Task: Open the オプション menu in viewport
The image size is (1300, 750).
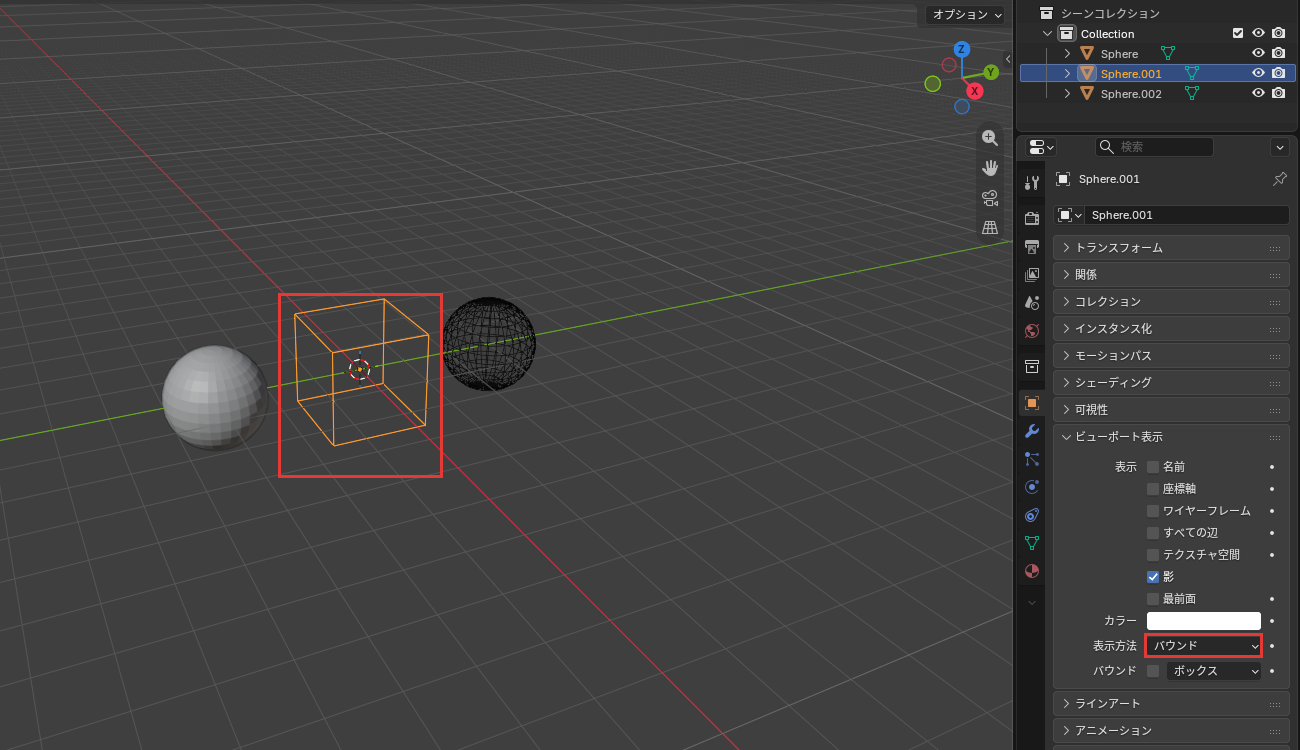Action: pyautogui.click(x=964, y=15)
